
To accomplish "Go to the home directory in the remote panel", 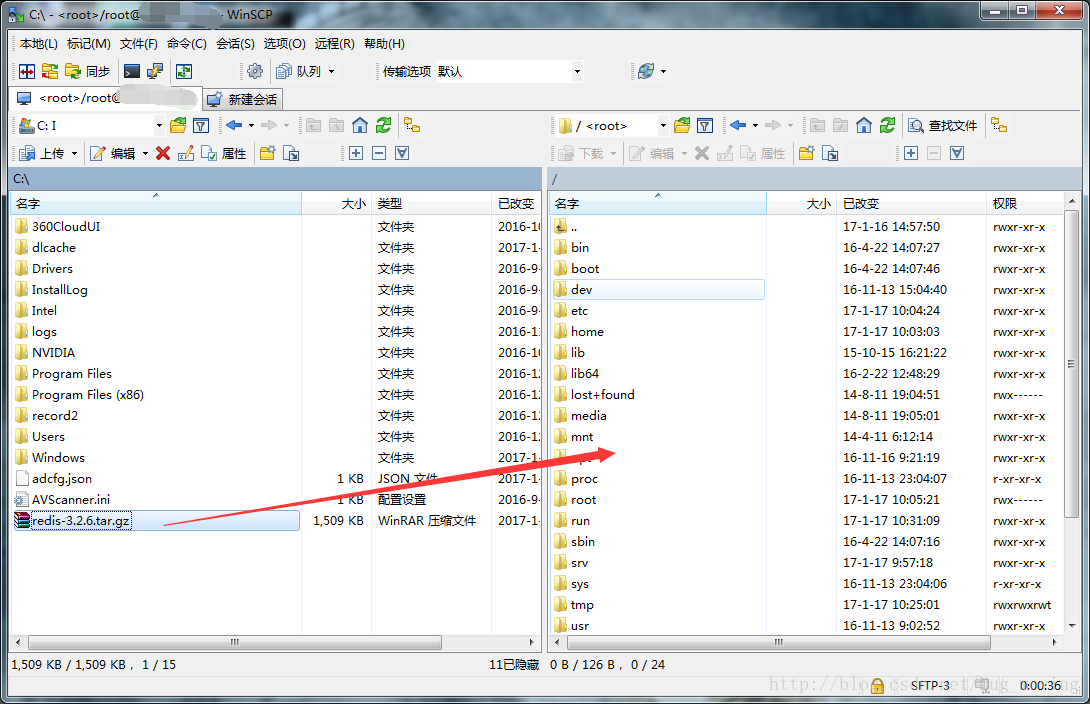I will click(864, 125).
